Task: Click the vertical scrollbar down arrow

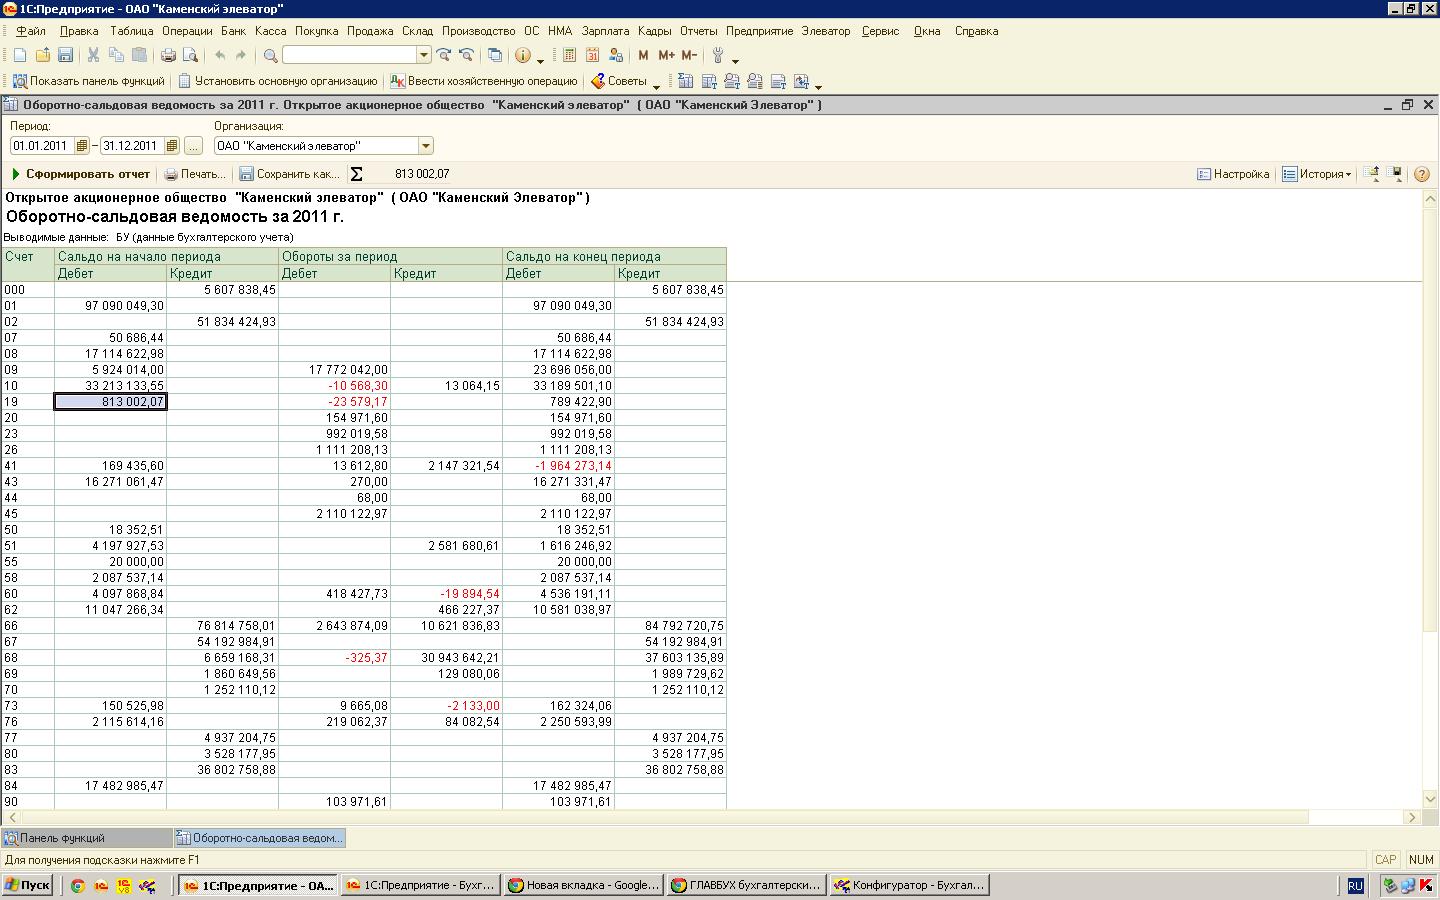Action: point(1430,799)
